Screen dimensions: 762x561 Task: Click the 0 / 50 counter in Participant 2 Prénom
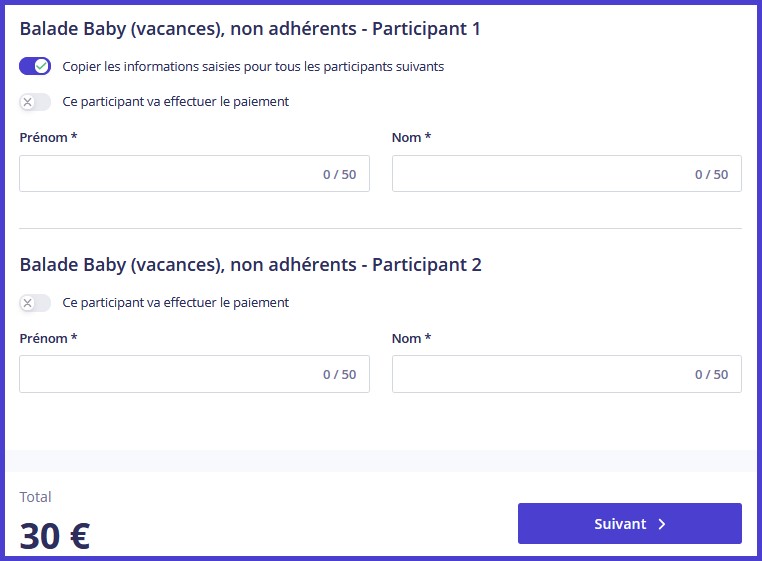339,374
